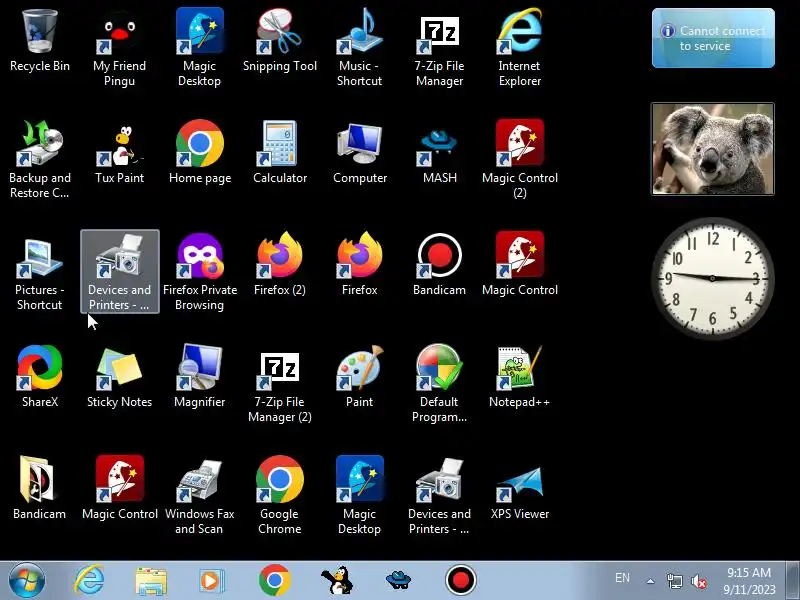Click the Cannot connect to service gadget
800x600 pixels.
713,38
